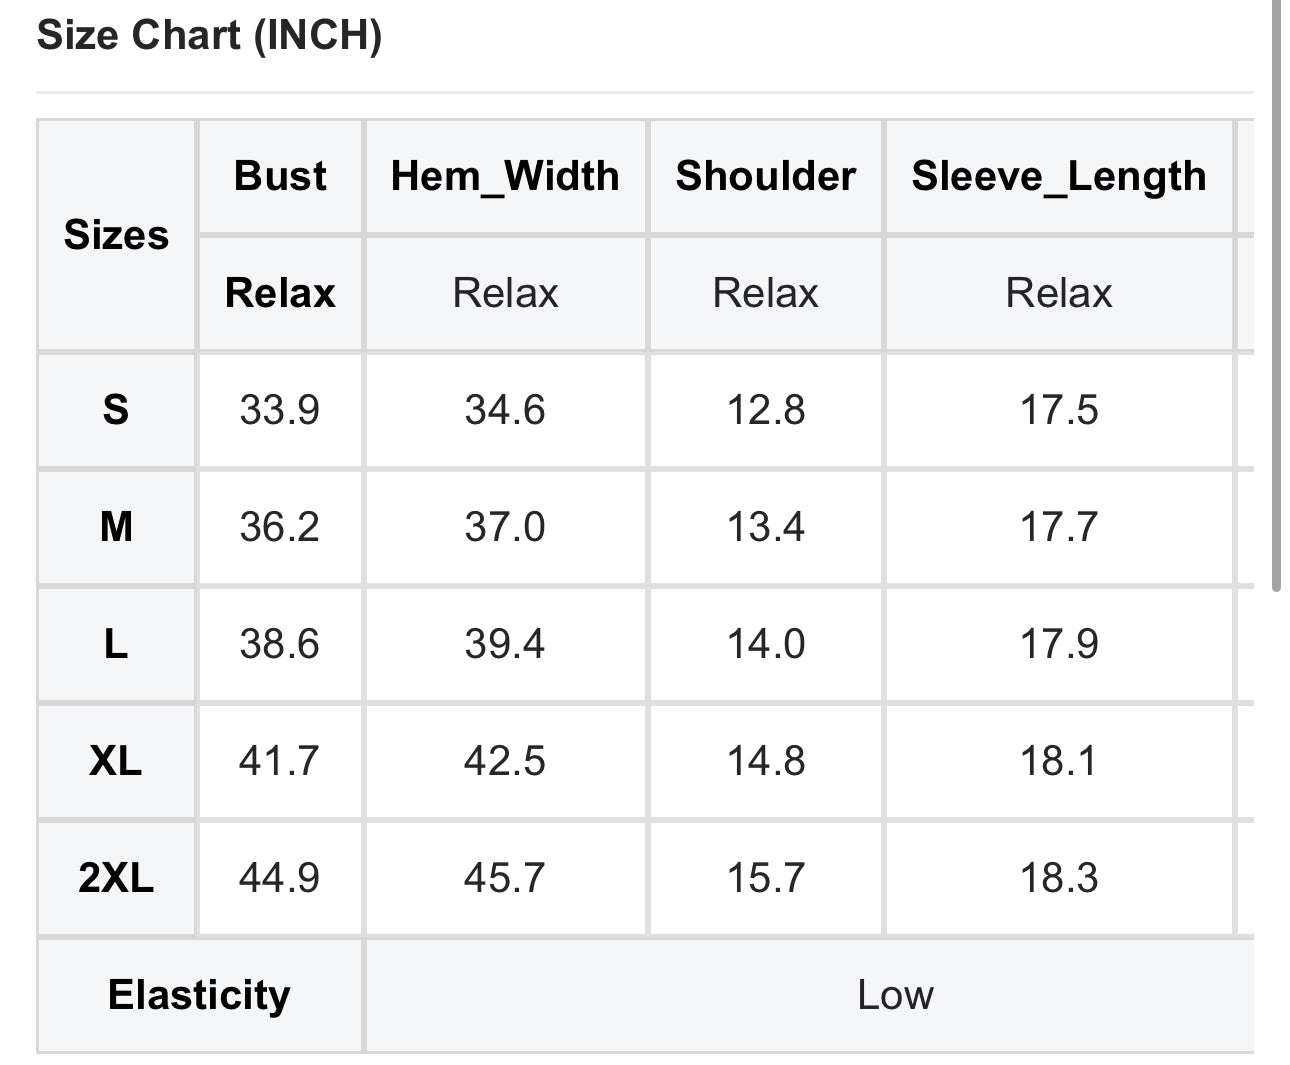Click the 33.9 bust value for size S
Screen dimensions: 1290x1065
[x=279, y=410]
